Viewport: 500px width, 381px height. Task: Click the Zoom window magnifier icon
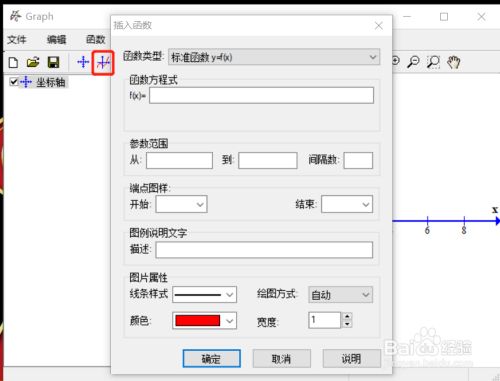click(433, 62)
